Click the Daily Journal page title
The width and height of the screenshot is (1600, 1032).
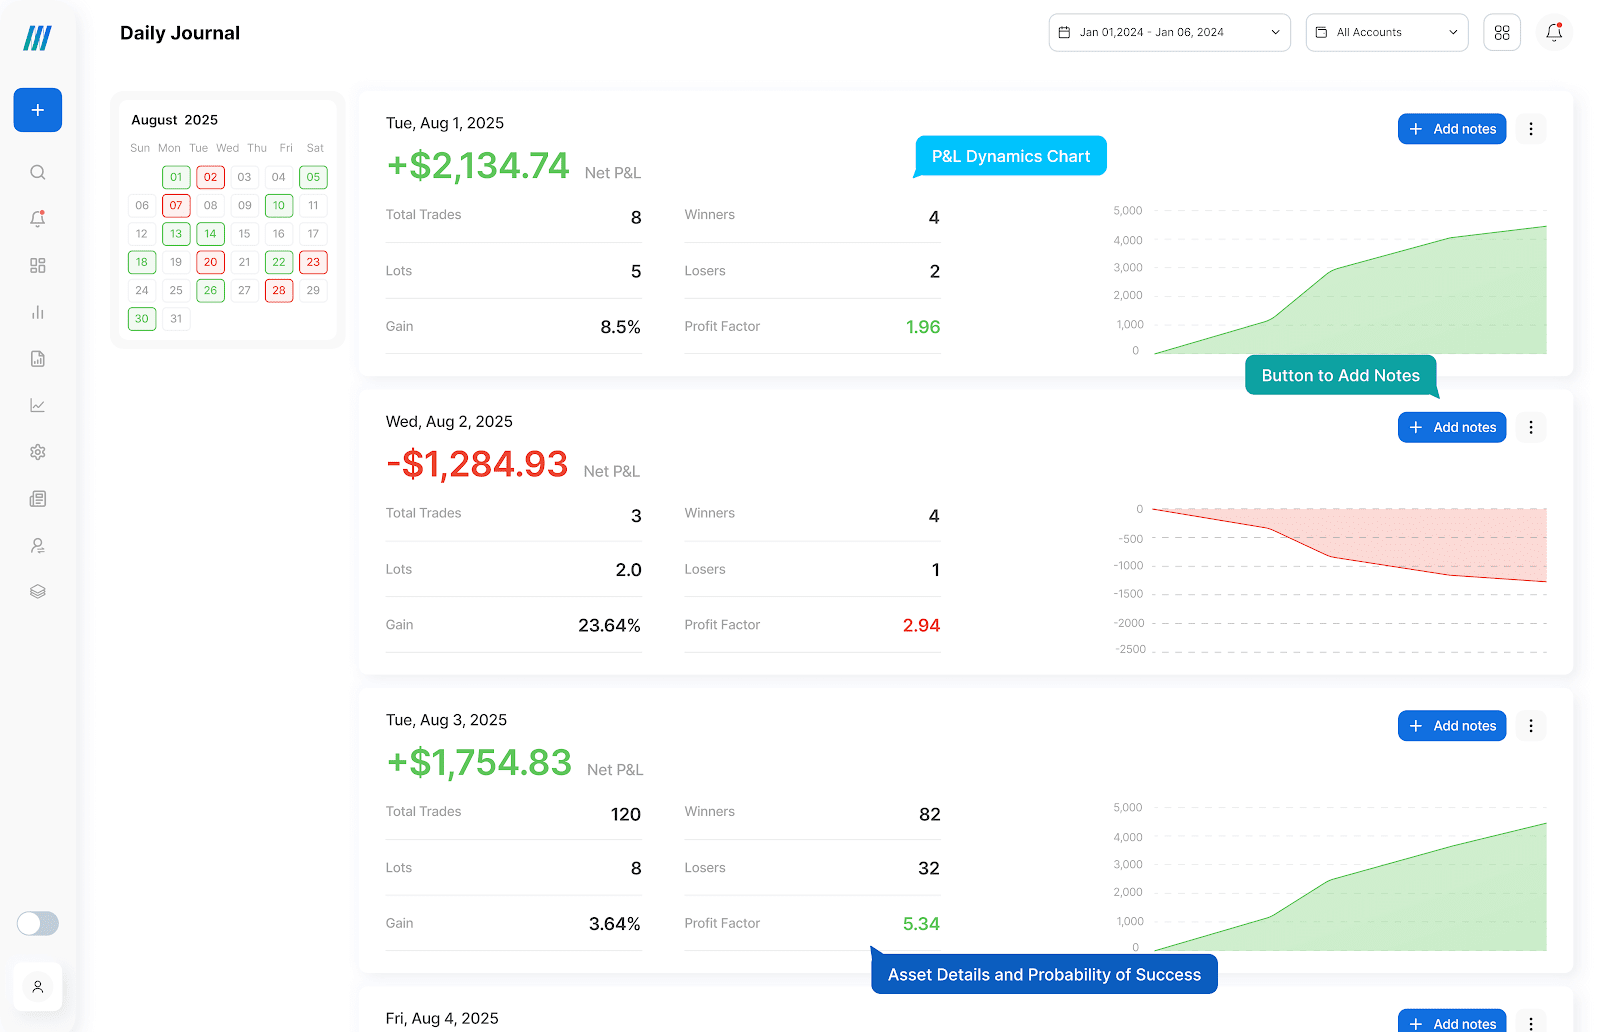179,32
